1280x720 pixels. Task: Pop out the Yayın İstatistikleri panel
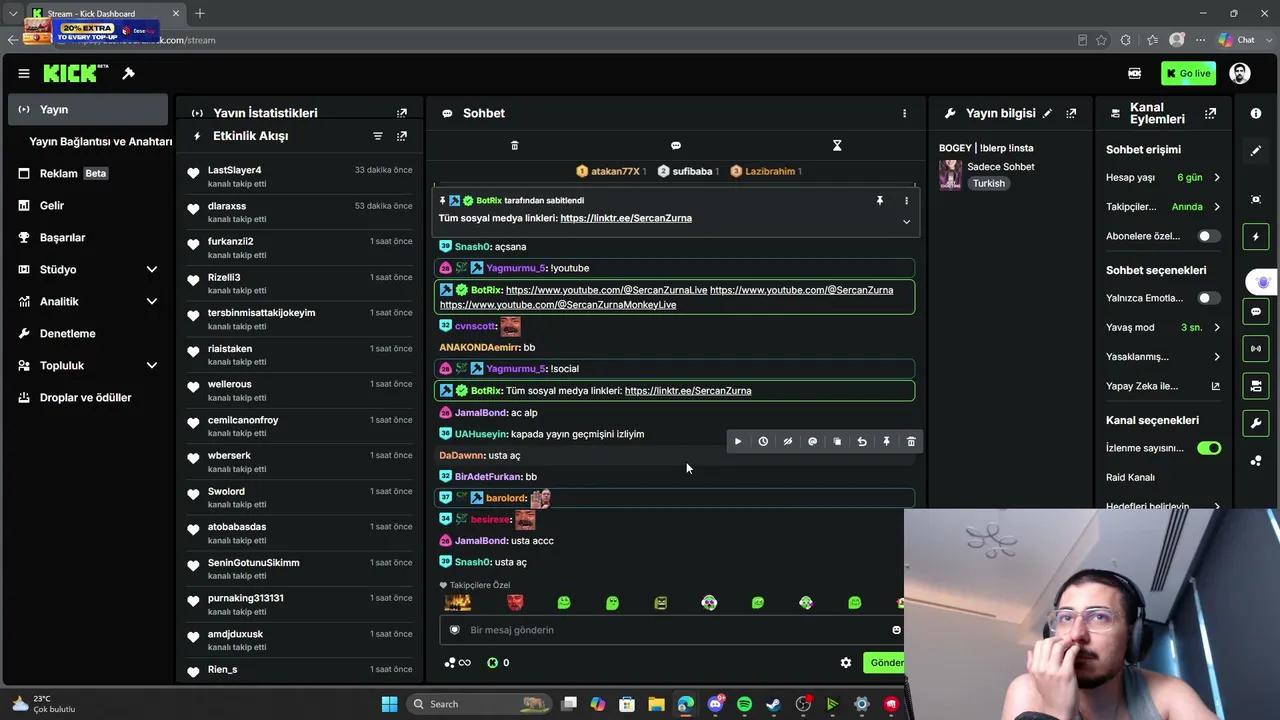pyautogui.click(x=402, y=113)
